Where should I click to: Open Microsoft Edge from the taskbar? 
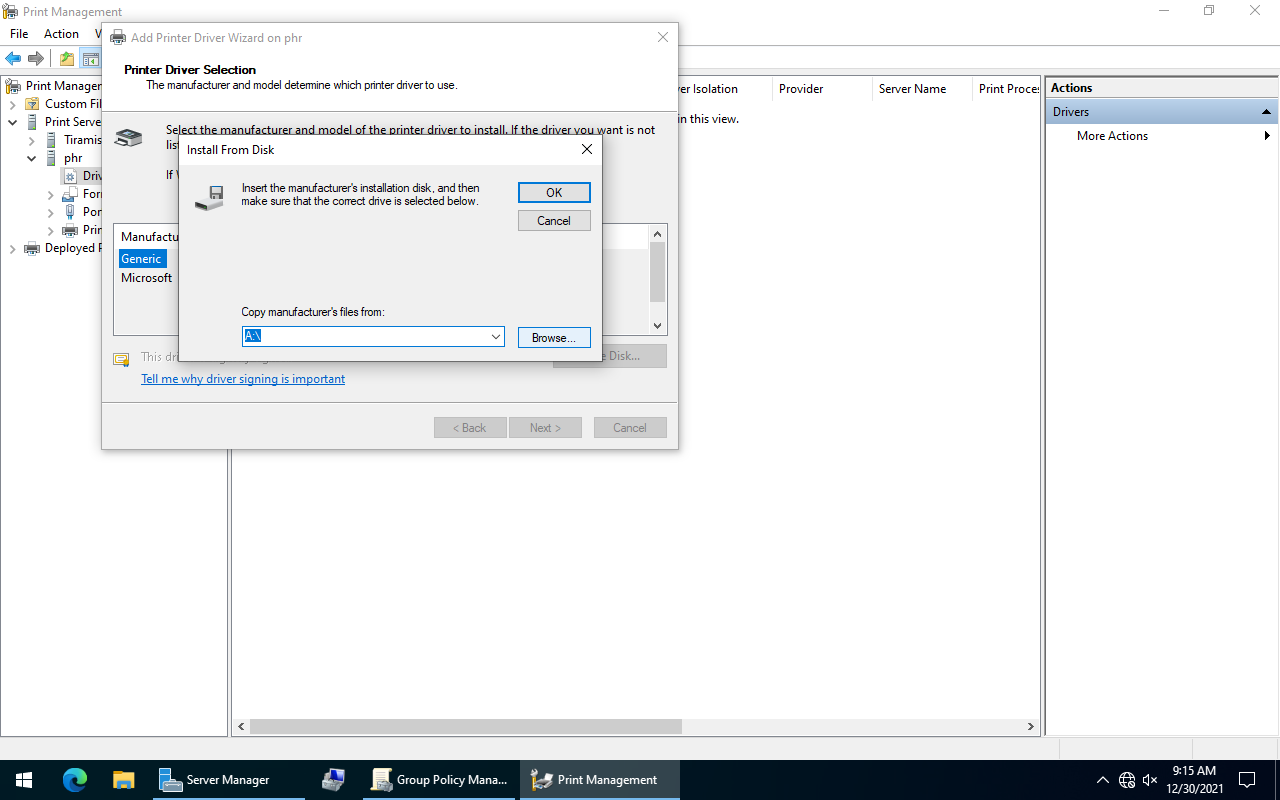coord(75,780)
